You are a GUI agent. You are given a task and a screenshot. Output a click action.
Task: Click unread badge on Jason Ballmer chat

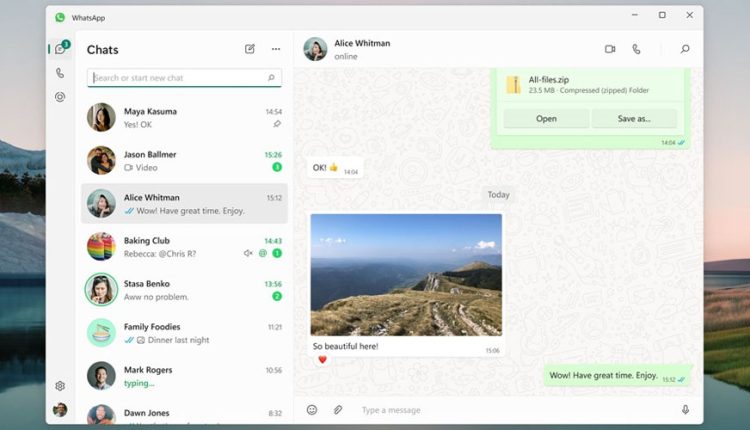pyautogui.click(x=277, y=167)
